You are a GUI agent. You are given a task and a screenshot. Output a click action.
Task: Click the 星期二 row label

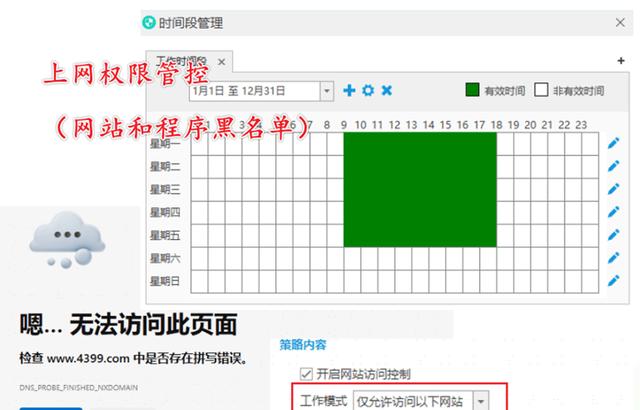coord(165,166)
